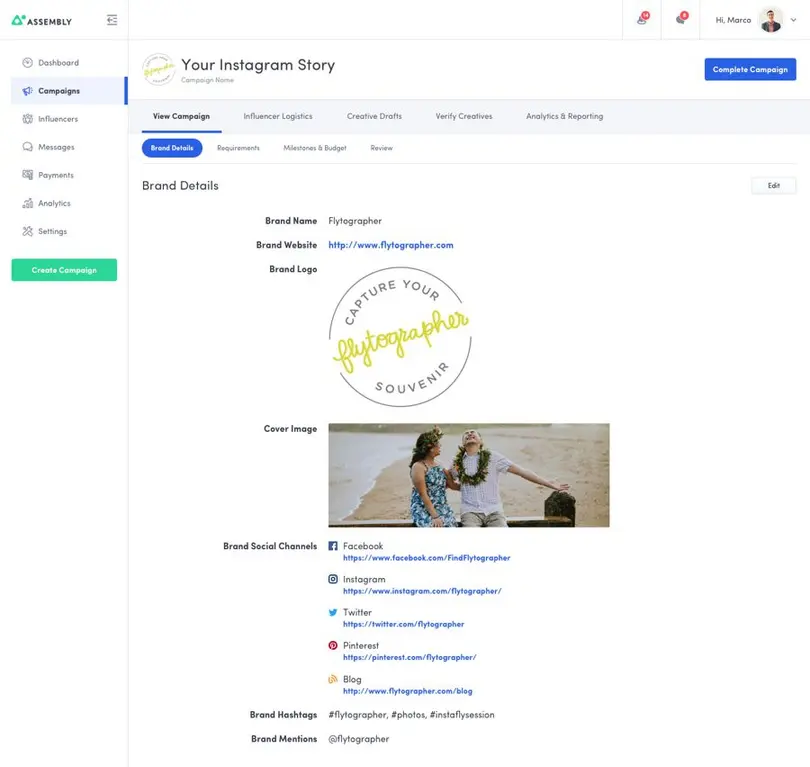This screenshot has height=767, width=810.
Task: Go to the Analytics & Reporting tab
Action: [564, 116]
